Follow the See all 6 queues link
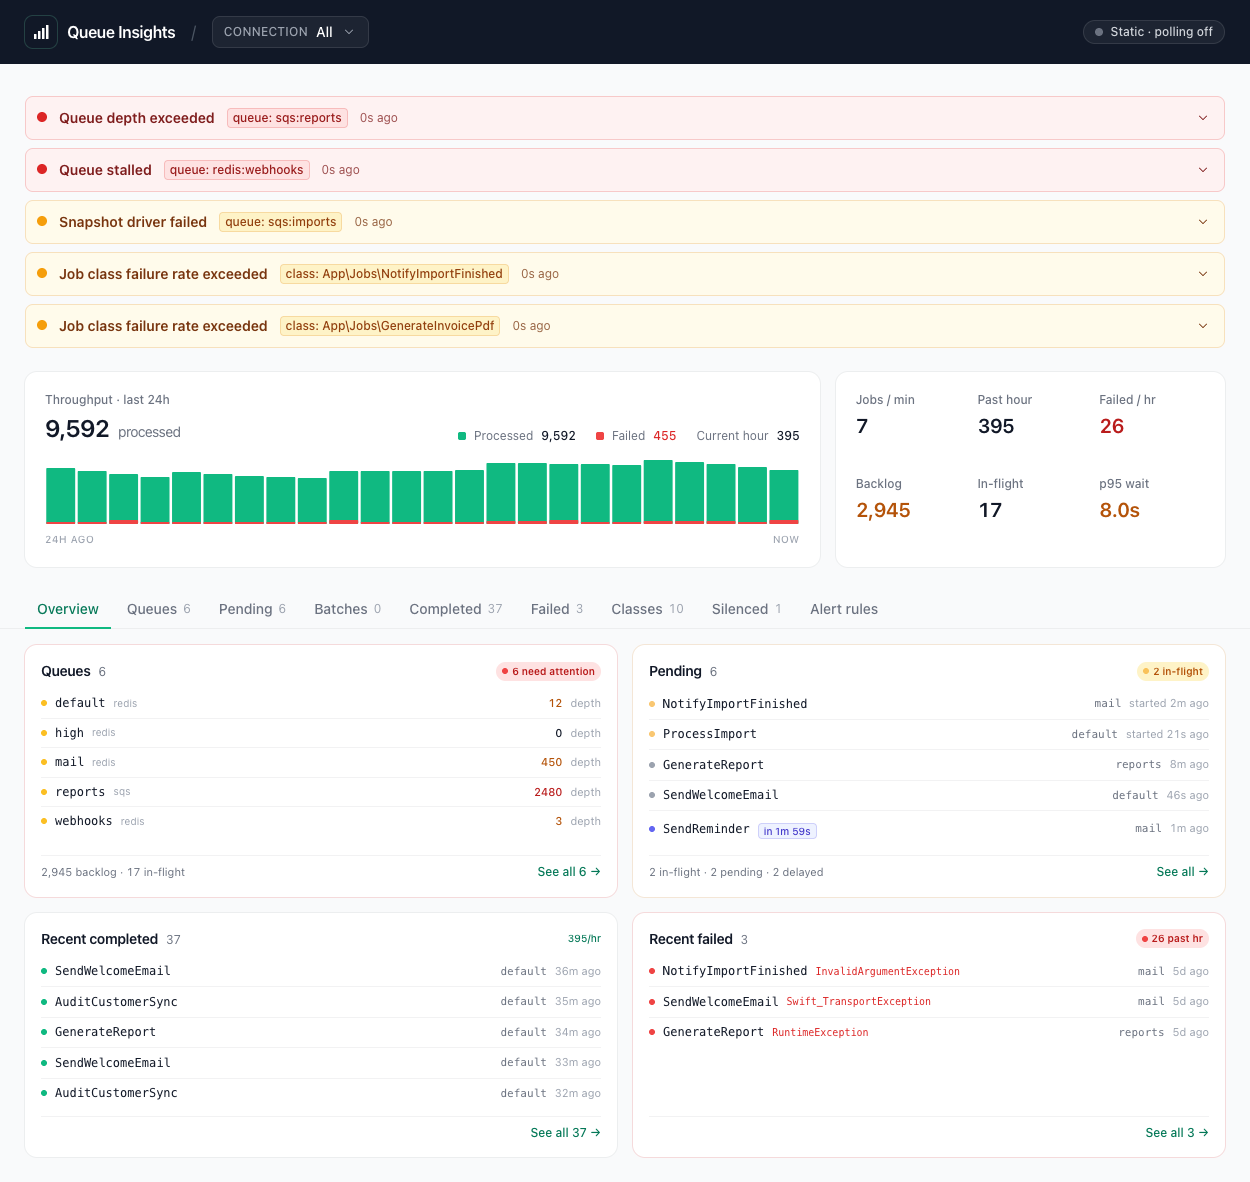The width and height of the screenshot is (1250, 1182). pyautogui.click(x=569, y=872)
